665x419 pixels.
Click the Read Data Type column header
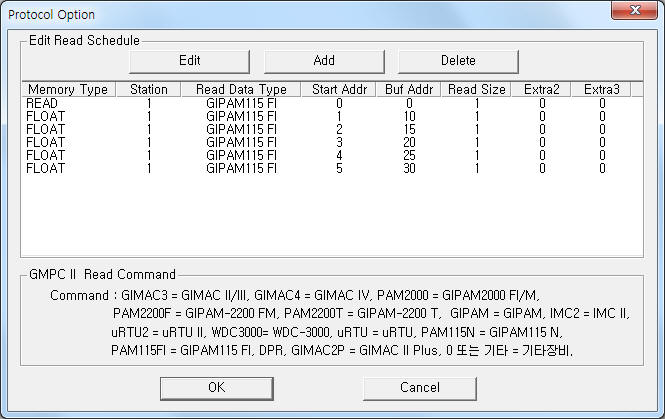point(241,89)
